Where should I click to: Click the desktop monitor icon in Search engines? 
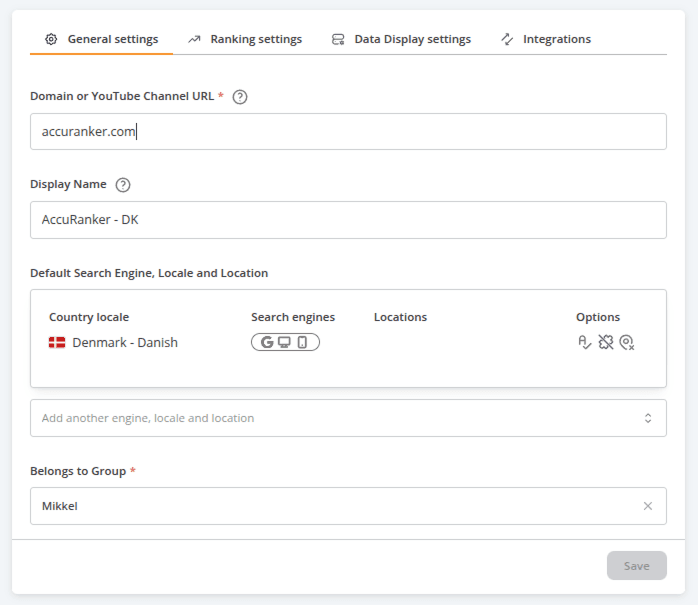pyautogui.click(x=284, y=342)
